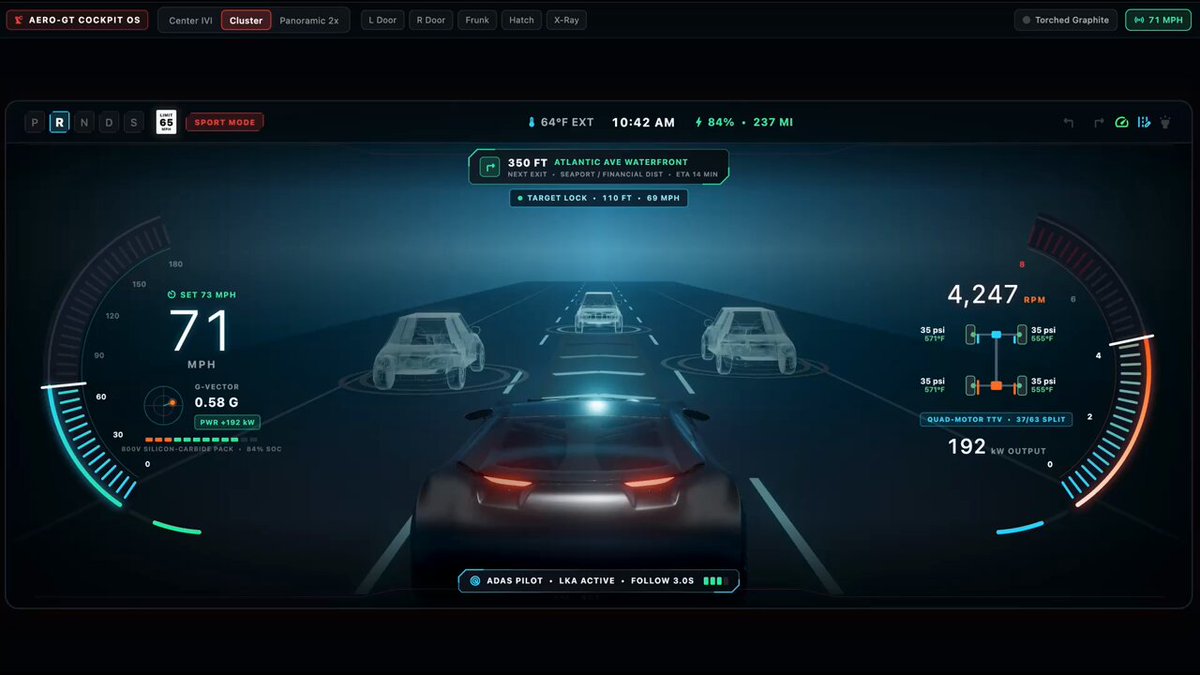The height and width of the screenshot is (675, 1200).
Task: Click the 71 MPH live speed badge
Action: [x=1158, y=20]
